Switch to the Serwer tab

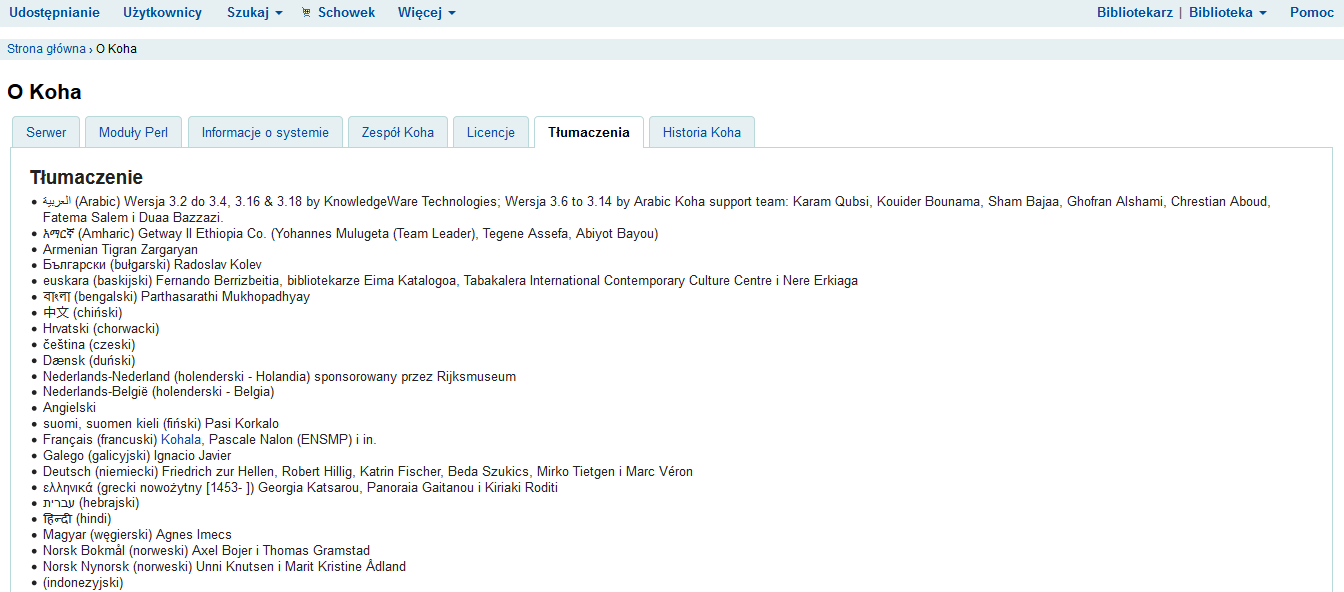coord(46,132)
